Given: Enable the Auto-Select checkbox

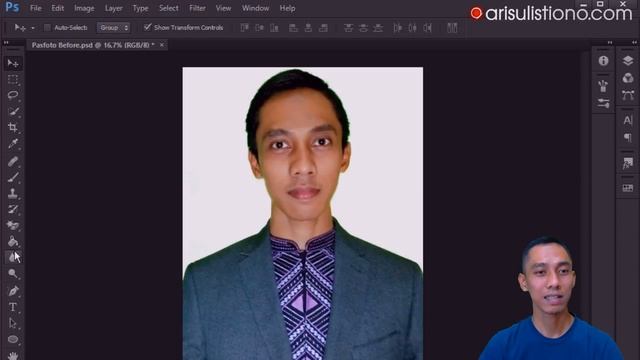Looking at the screenshot, I should point(47,27).
